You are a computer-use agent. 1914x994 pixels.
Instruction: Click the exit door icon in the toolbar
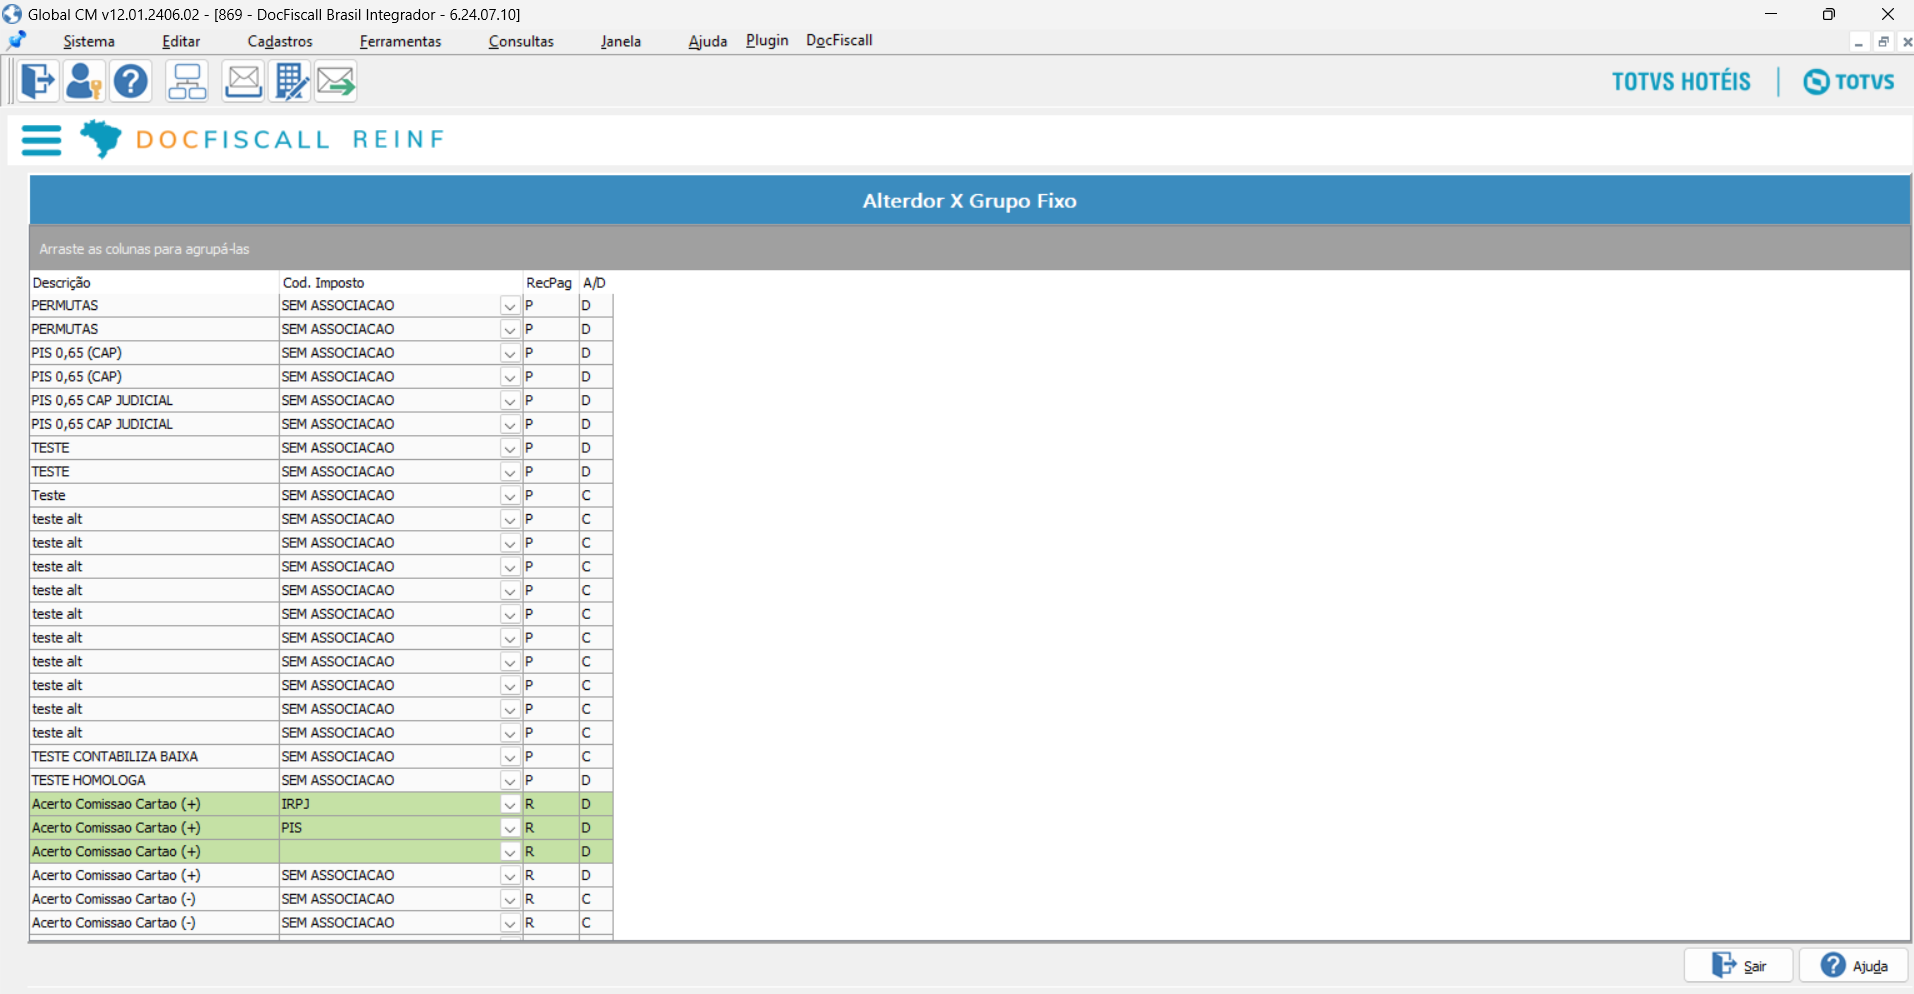click(x=38, y=81)
